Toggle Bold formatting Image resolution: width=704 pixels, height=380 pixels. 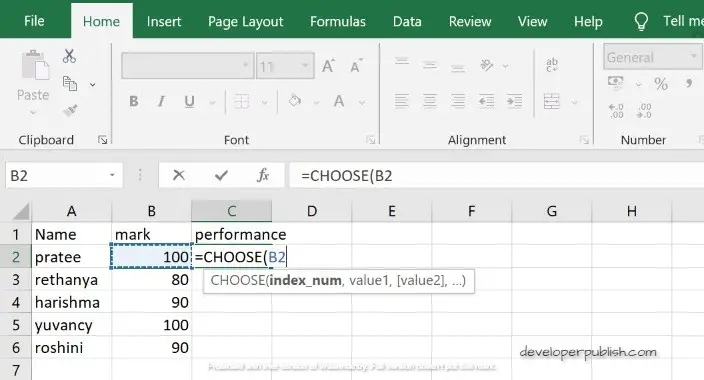133,102
